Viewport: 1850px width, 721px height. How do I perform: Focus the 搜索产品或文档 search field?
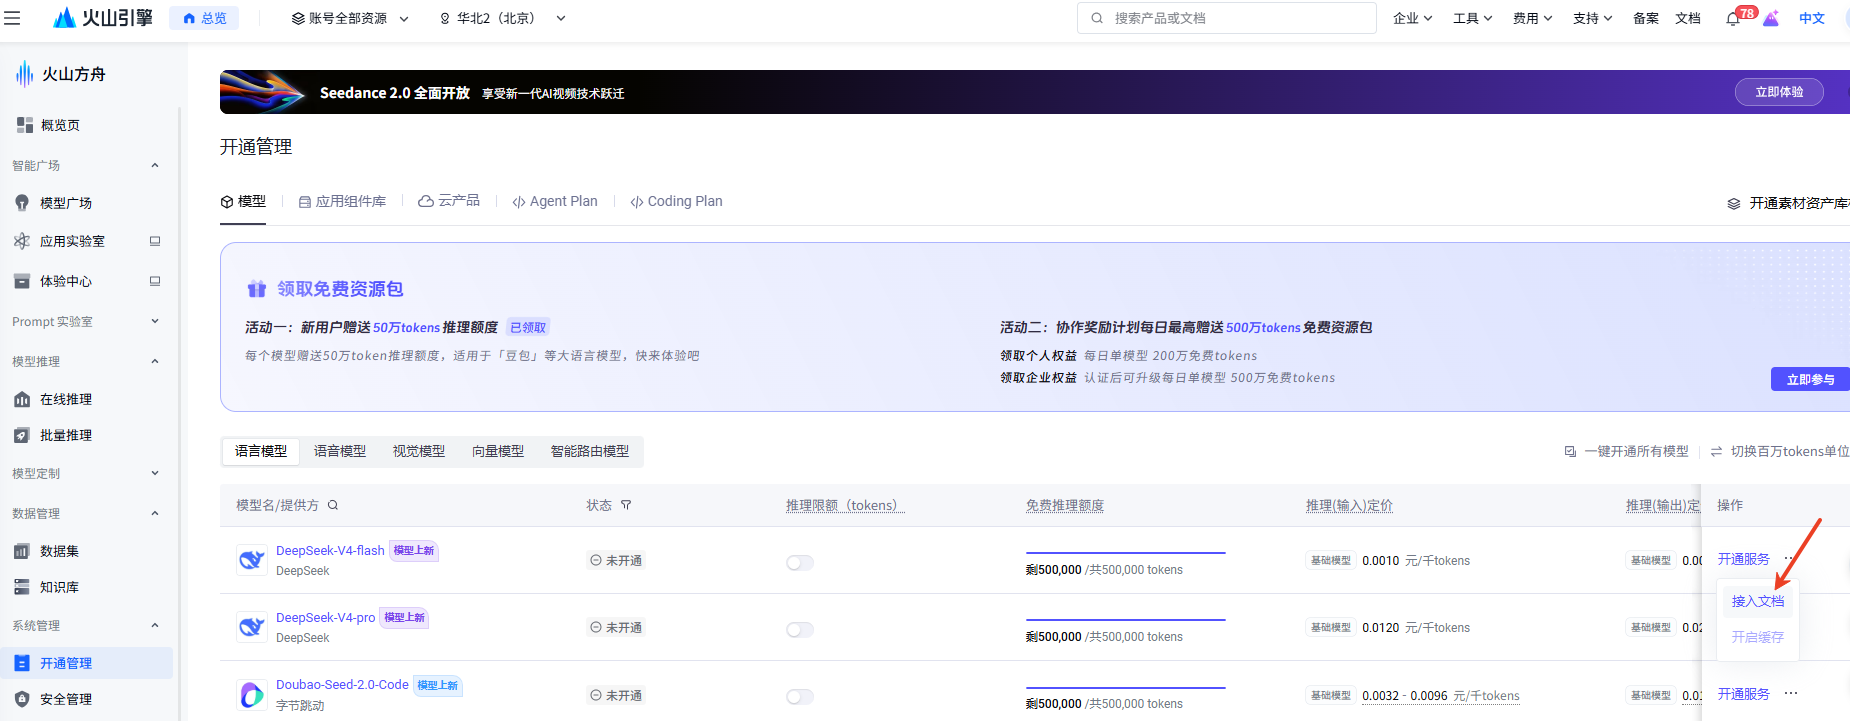click(x=1227, y=18)
